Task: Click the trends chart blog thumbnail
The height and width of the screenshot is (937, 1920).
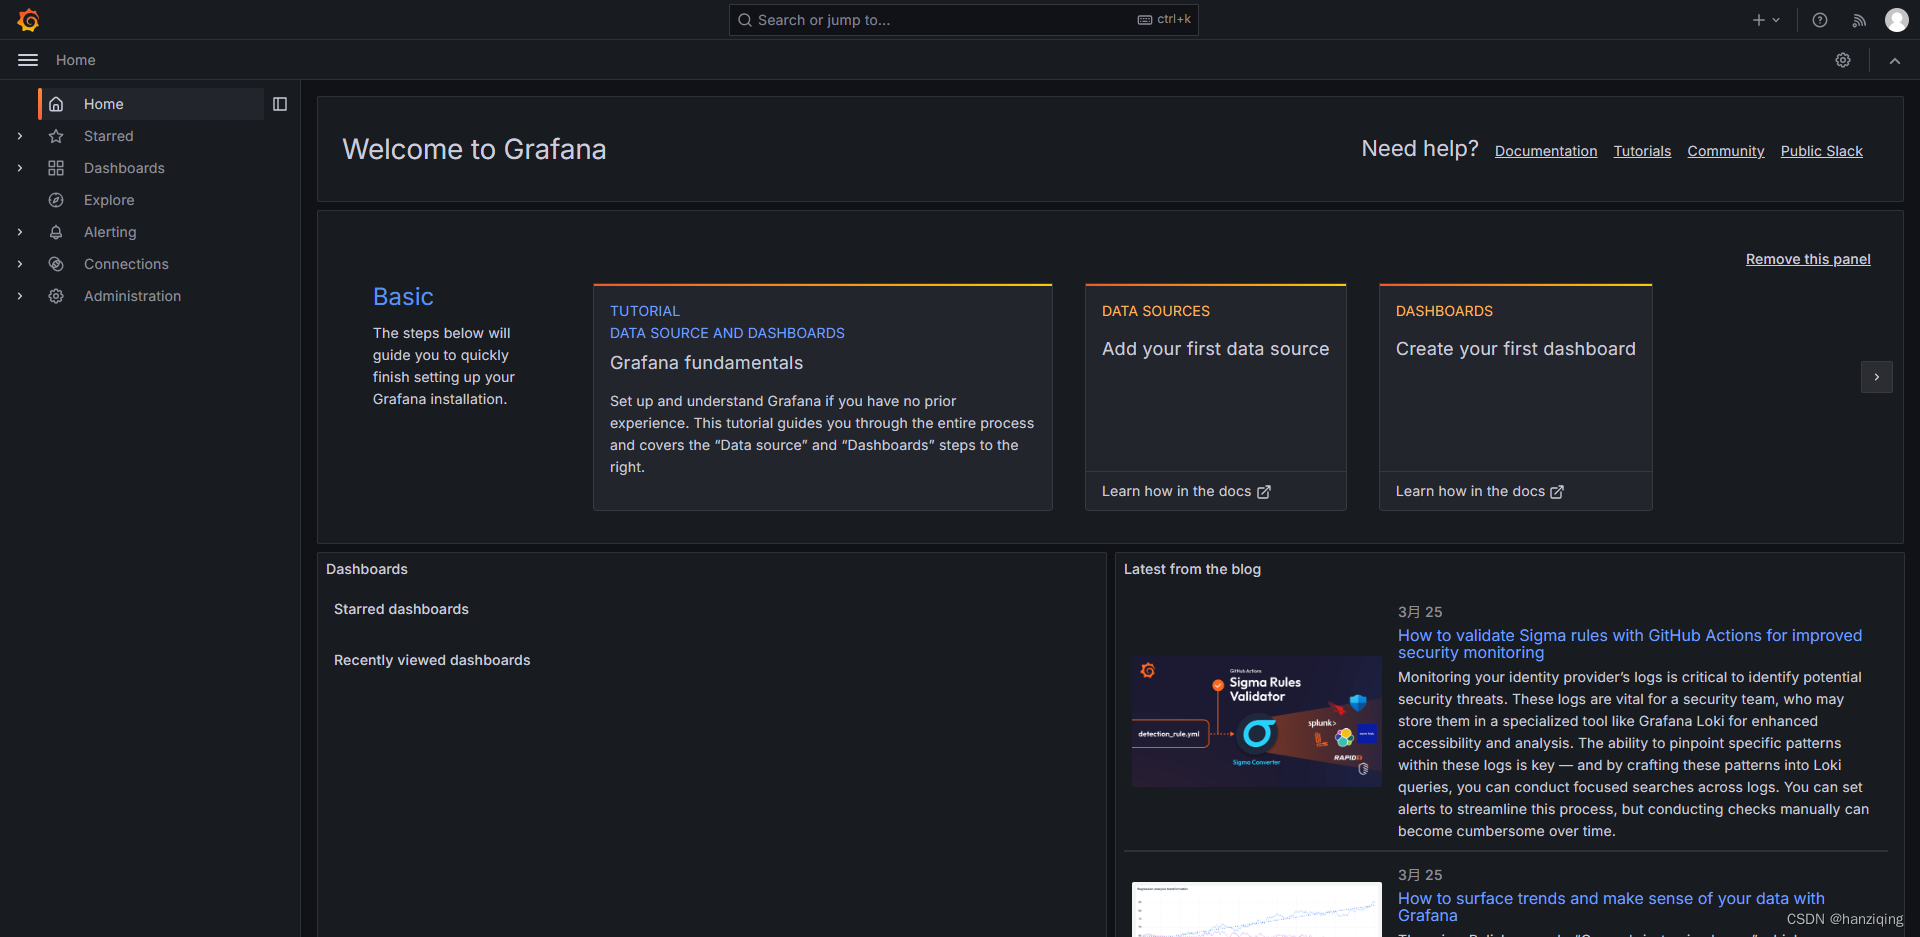Action: pyautogui.click(x=1257, y=909)
